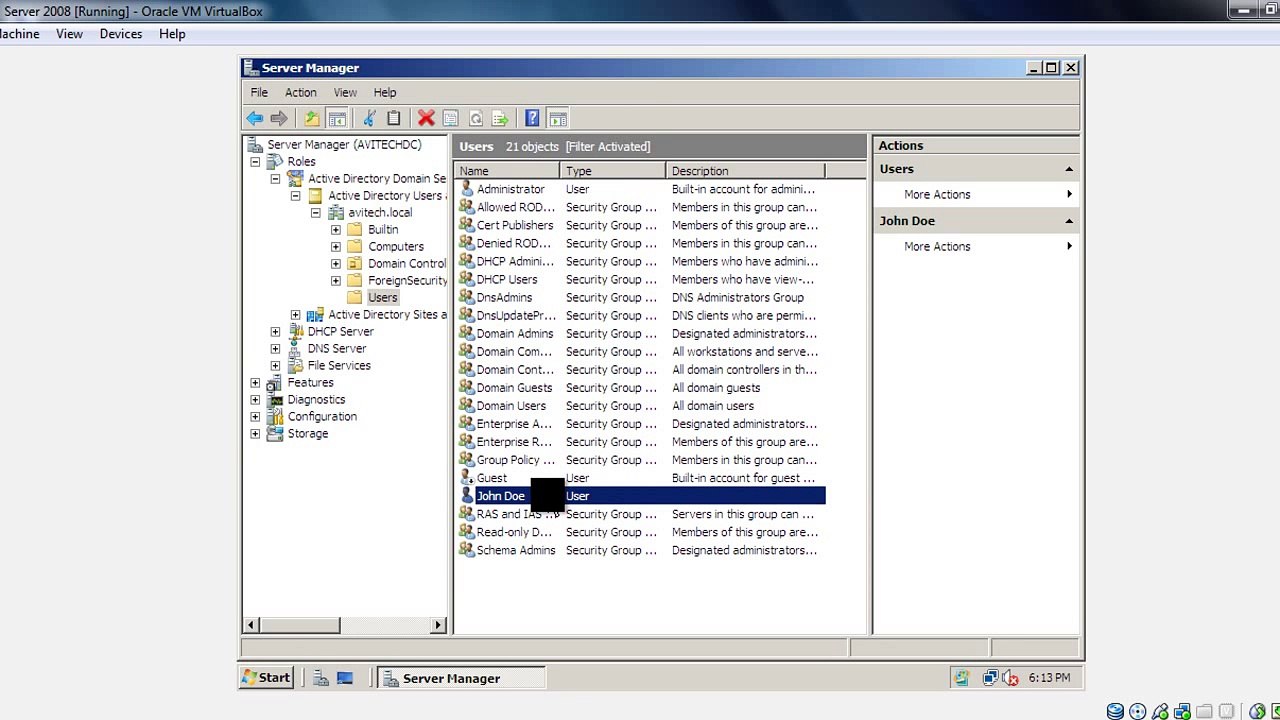Open the VirtualBox Devices menu
This screenshot has width=1280, height=720.
pyautogui.click(x=121, y=34)
